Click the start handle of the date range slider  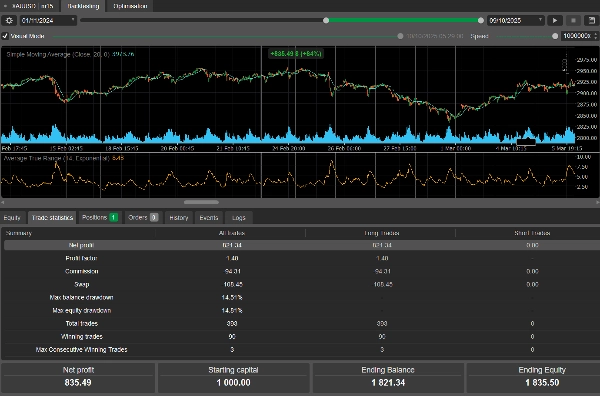[x=326, y=20]
